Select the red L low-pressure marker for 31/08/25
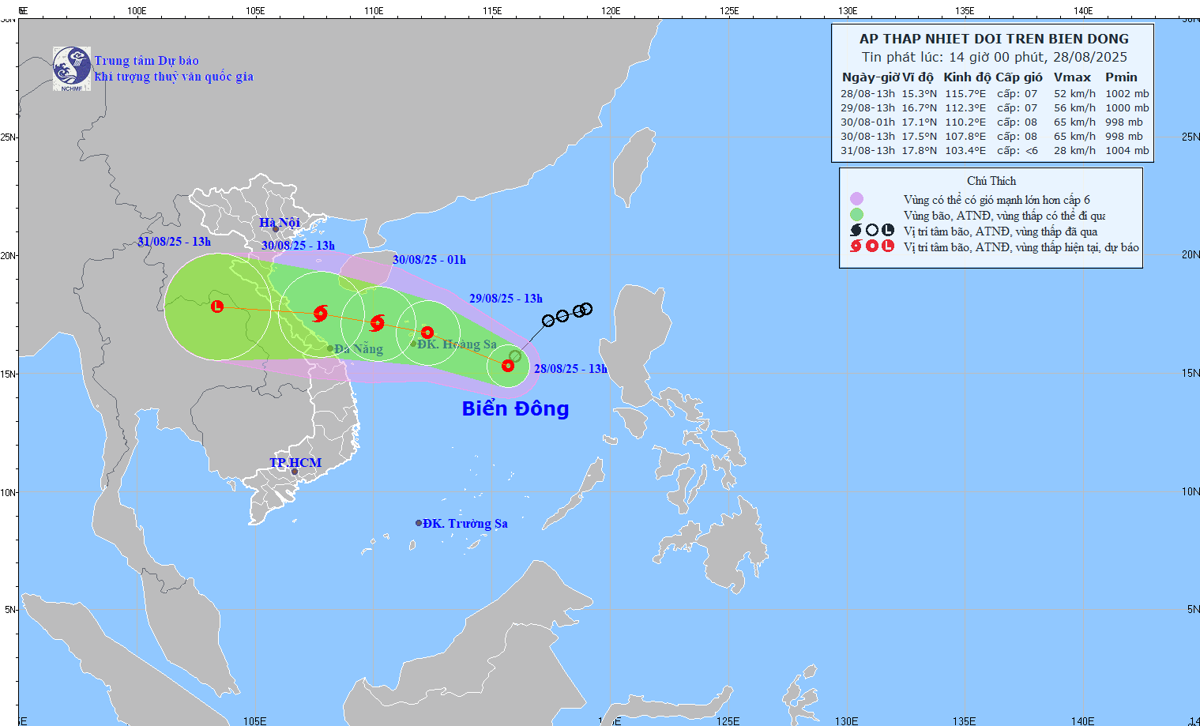Viewport: 1200px width, 726px height. 217,306
